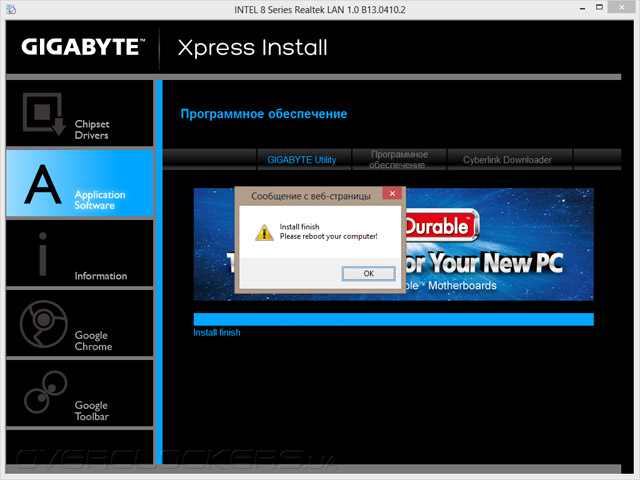Screen dimensions: 640x480
Task: Click the warning triangle icon in dialog
Action: point(264,233)
